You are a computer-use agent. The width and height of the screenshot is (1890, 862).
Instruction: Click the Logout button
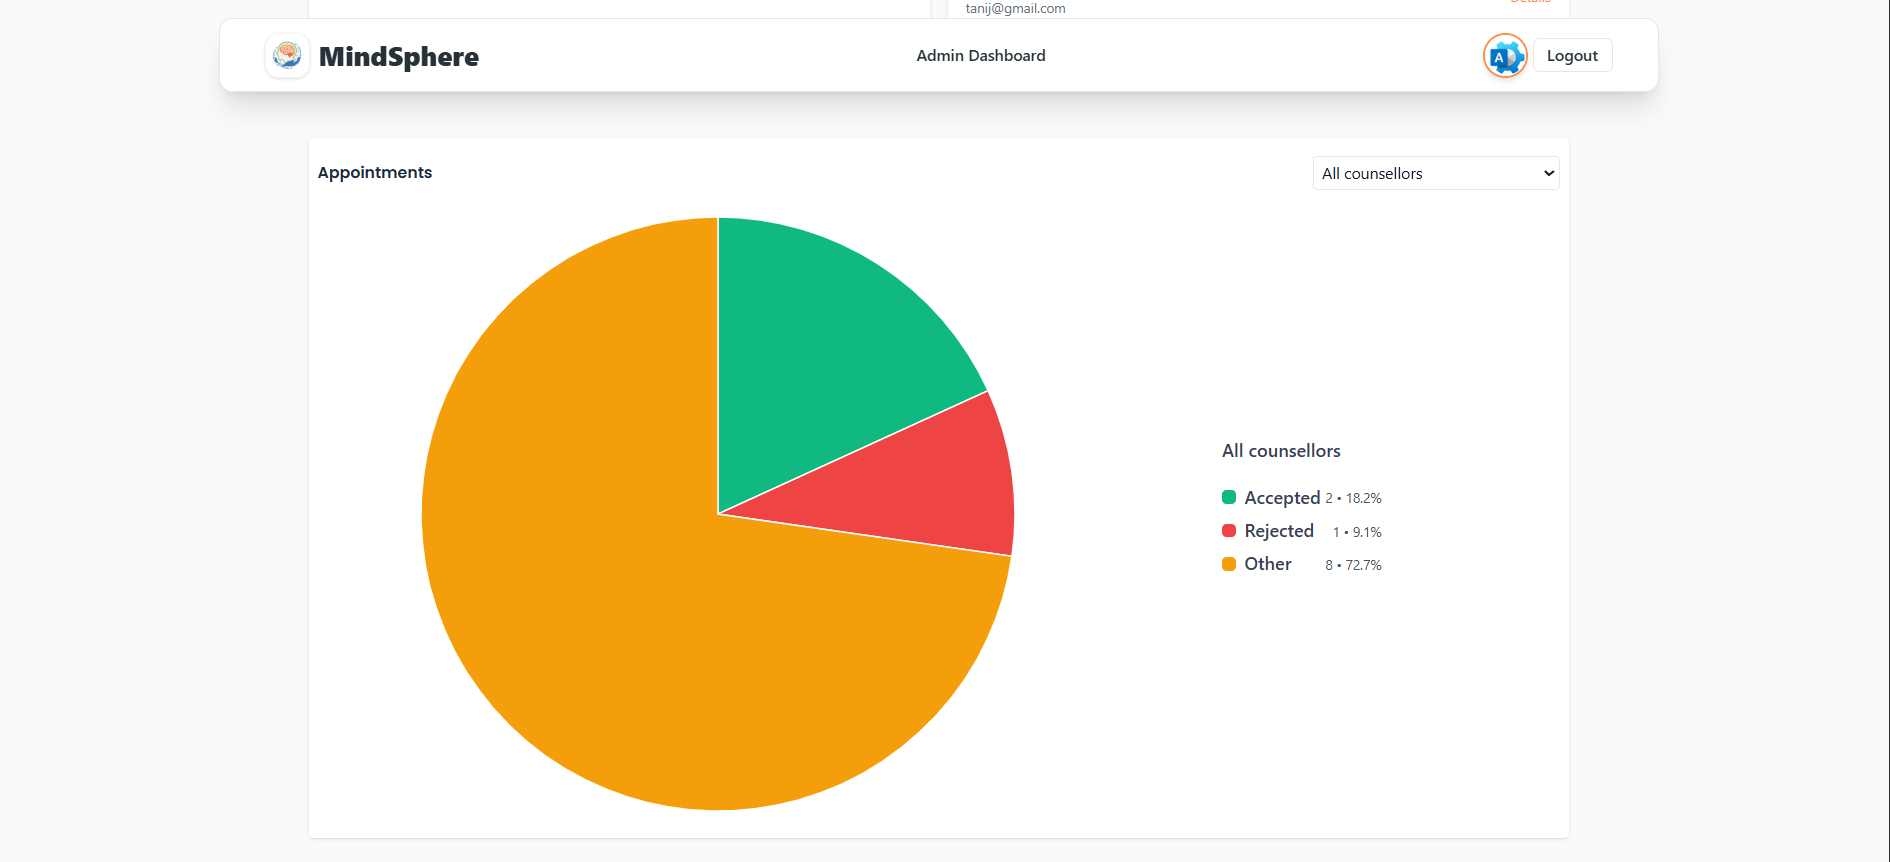pos(1572,56)
